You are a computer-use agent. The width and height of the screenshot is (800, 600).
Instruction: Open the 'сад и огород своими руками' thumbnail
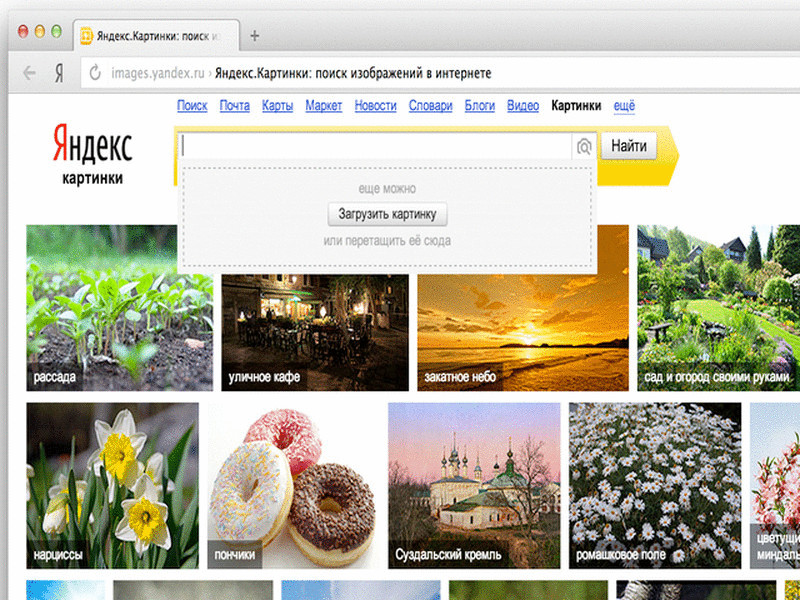718,308
